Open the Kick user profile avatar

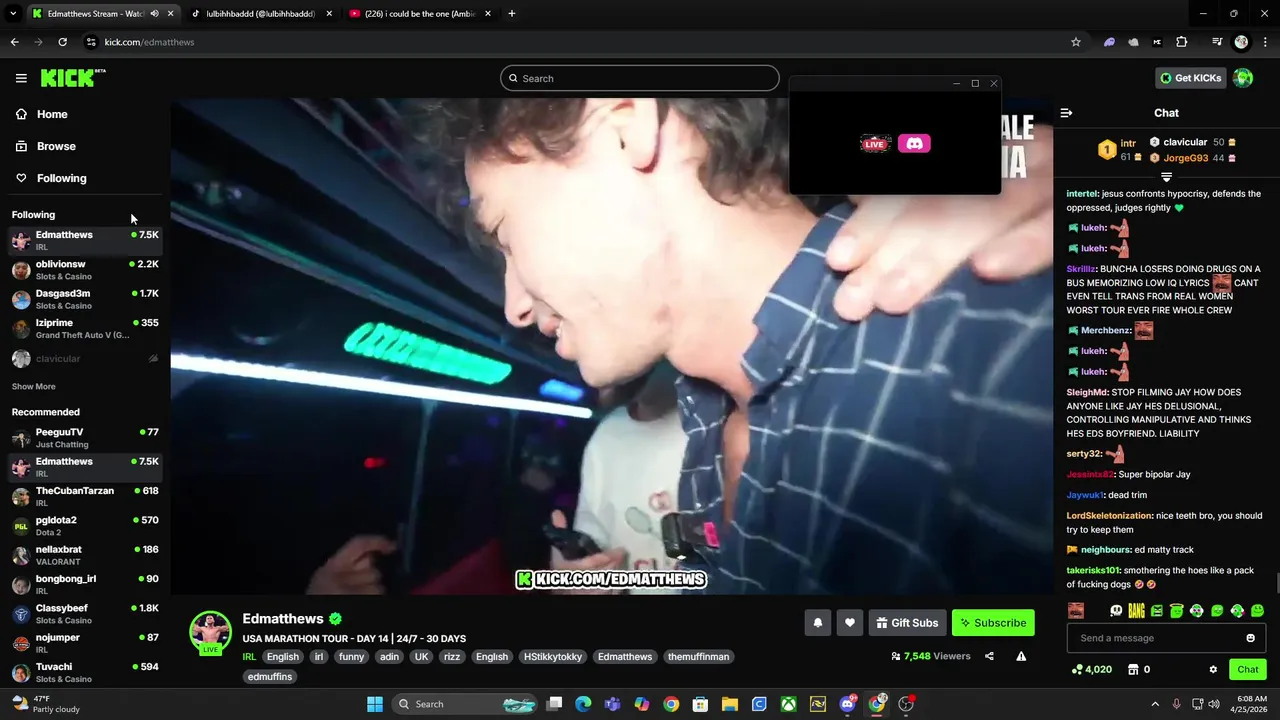coord(1243,78)
